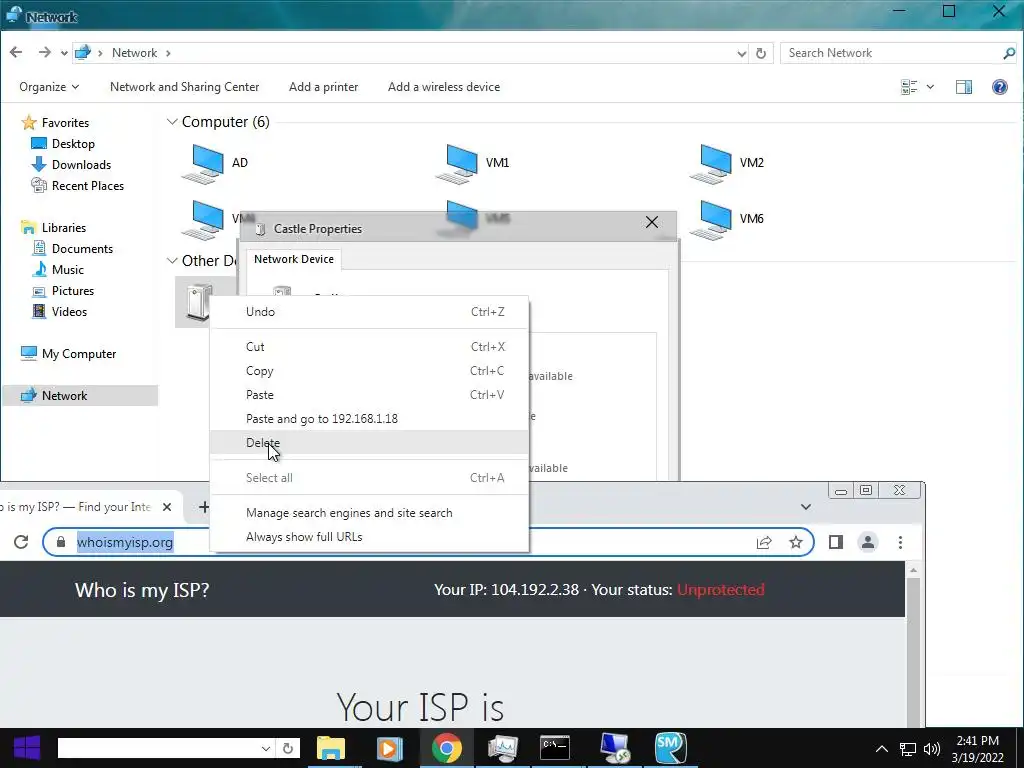Screen dimensions: 1024x768
Task: Bookmark this page with star icon
Action: click(795, 542)
